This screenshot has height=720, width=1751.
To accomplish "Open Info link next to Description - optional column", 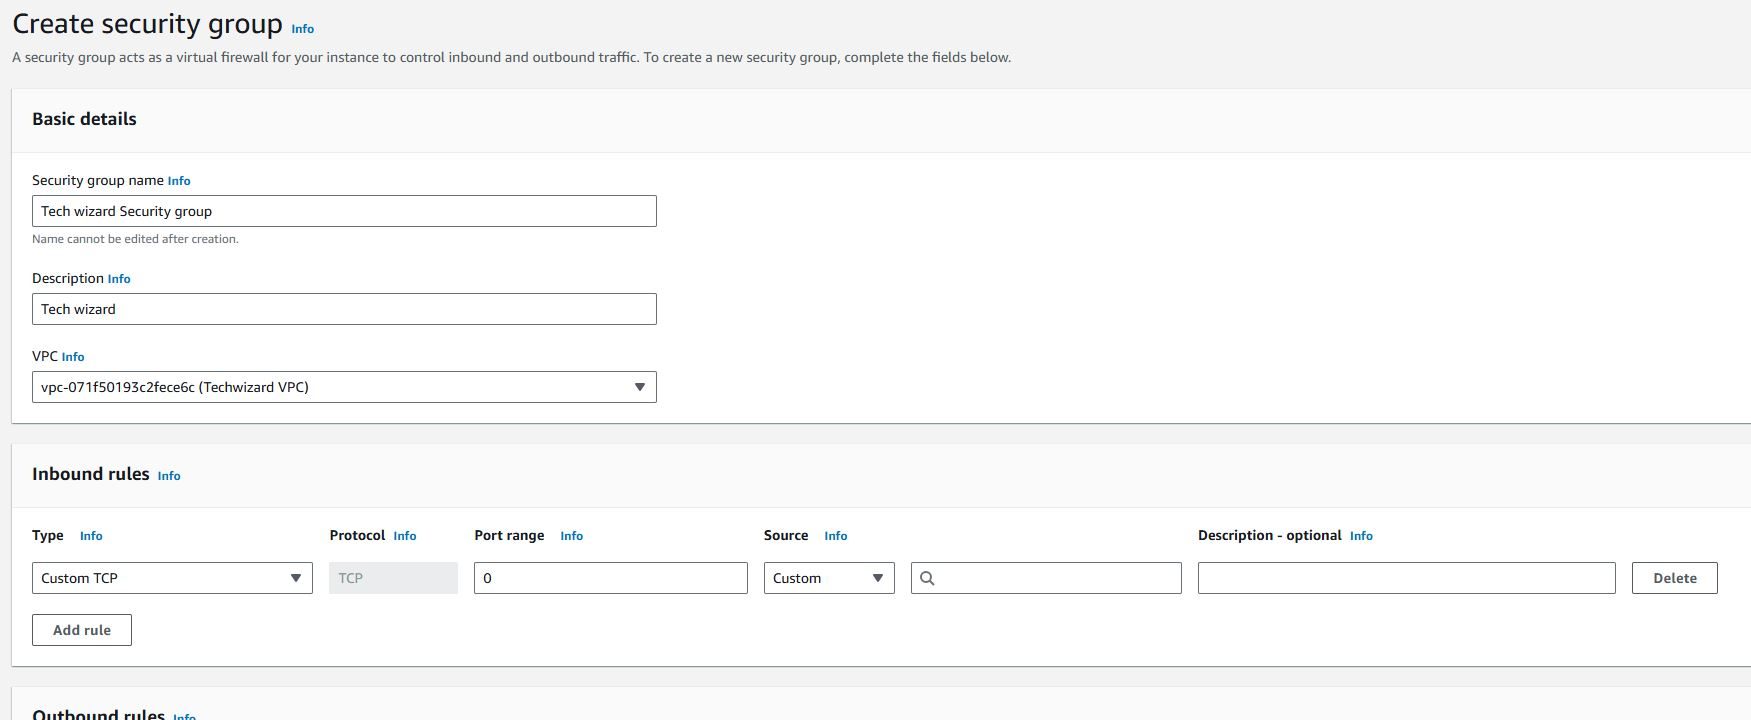I will point(1361,536).
